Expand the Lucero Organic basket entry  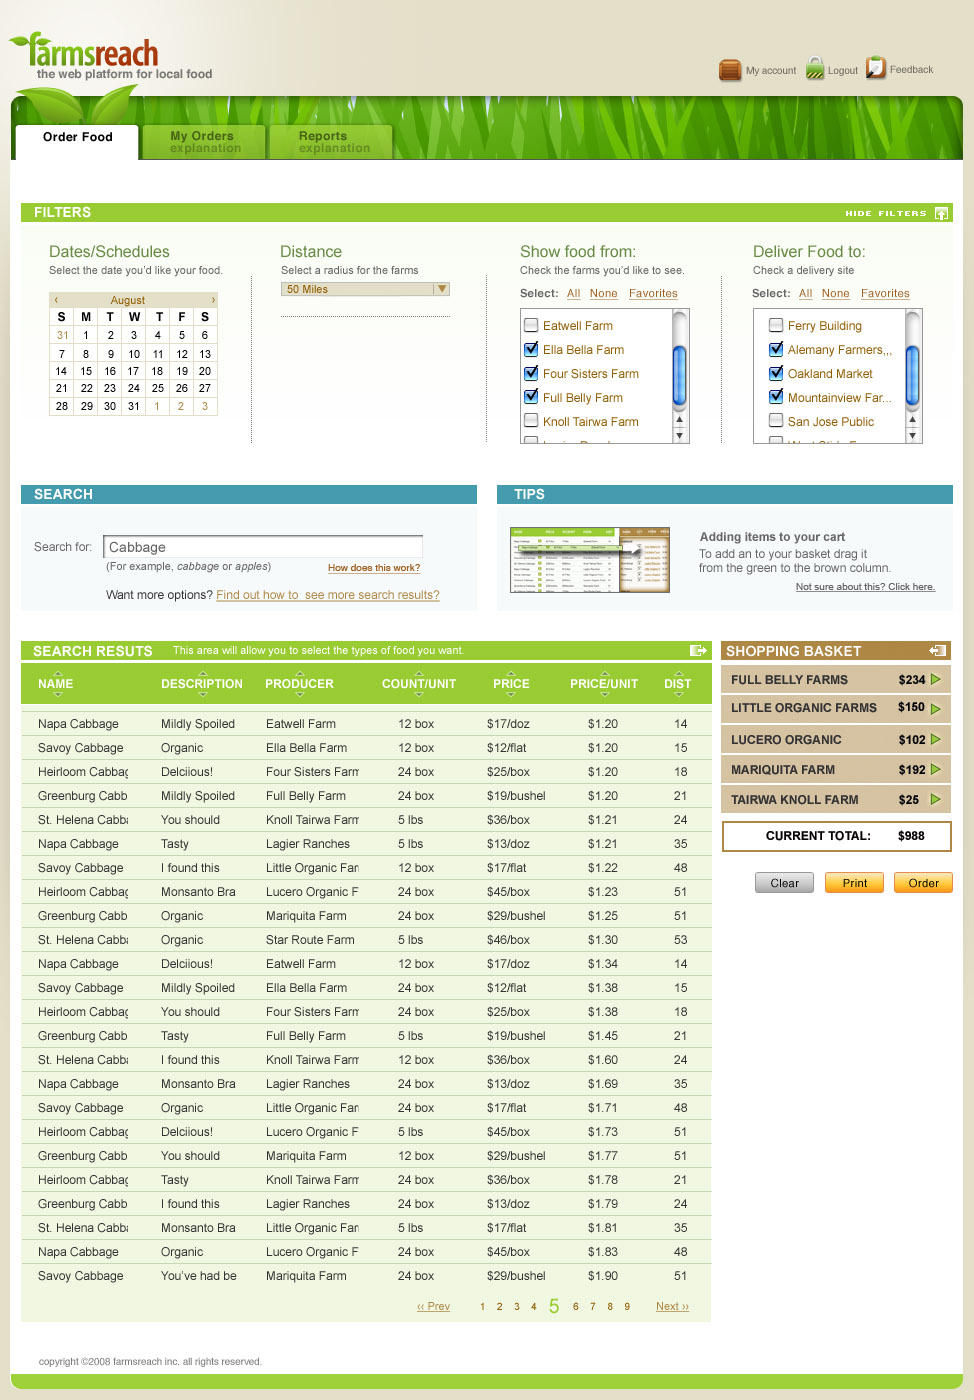point(936,740)
